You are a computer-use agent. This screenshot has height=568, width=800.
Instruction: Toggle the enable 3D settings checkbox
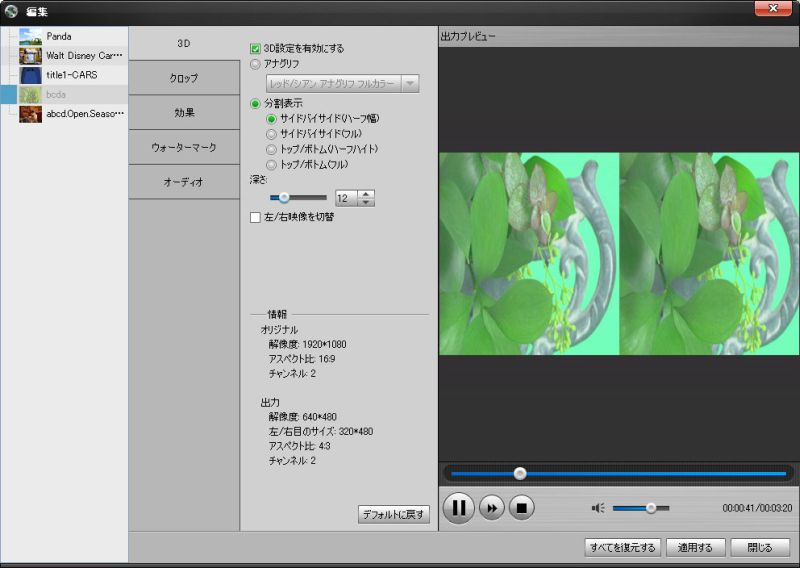255,49
